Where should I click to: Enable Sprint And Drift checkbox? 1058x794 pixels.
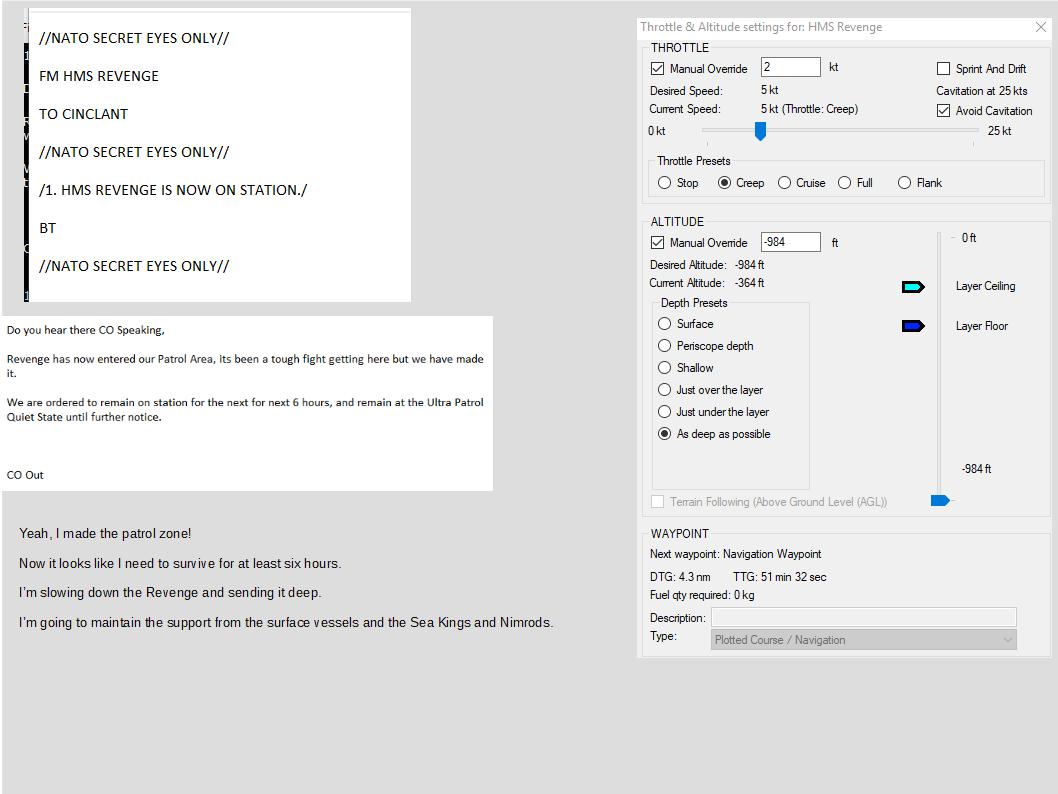coord(943,68)
